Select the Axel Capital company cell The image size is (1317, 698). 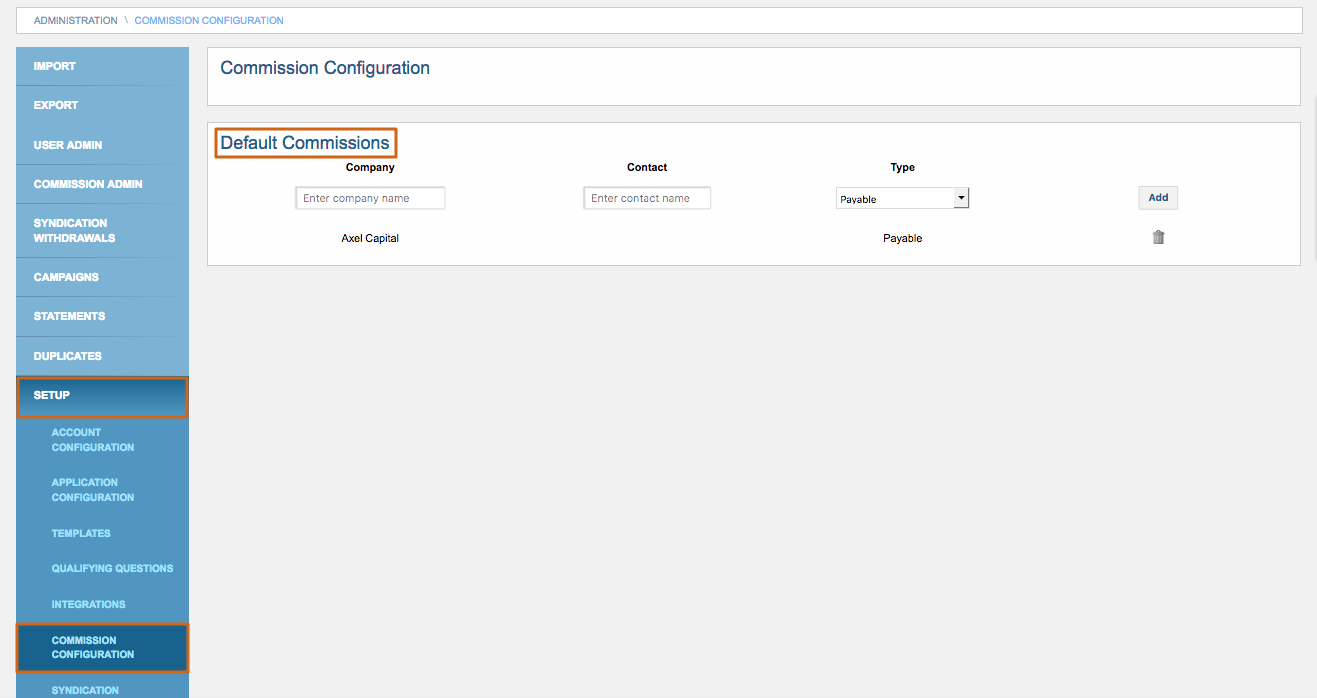[370, 239]
